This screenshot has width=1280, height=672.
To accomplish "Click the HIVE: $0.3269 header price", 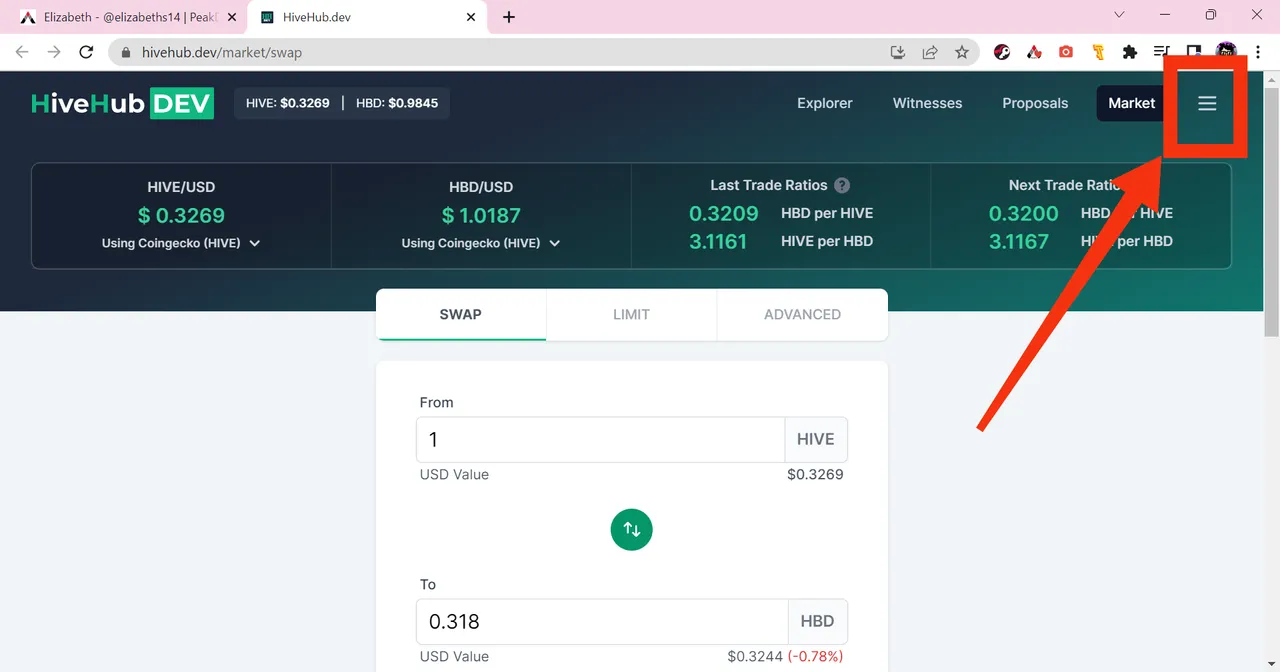I will coord(288,103).
